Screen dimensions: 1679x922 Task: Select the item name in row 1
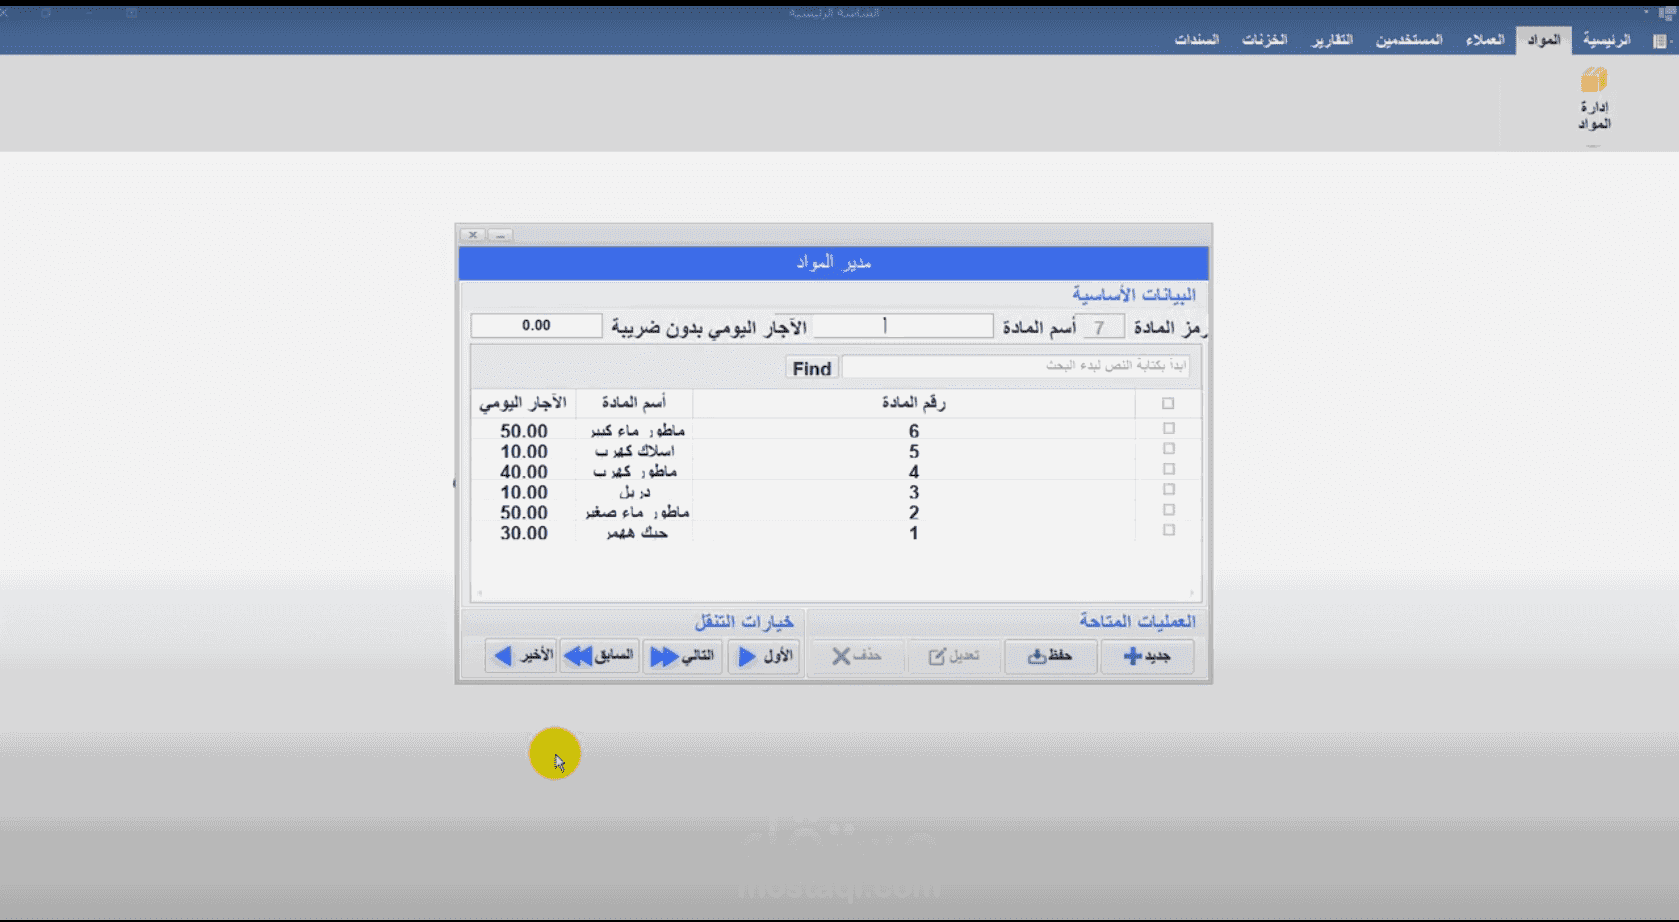tap(636, 534)
